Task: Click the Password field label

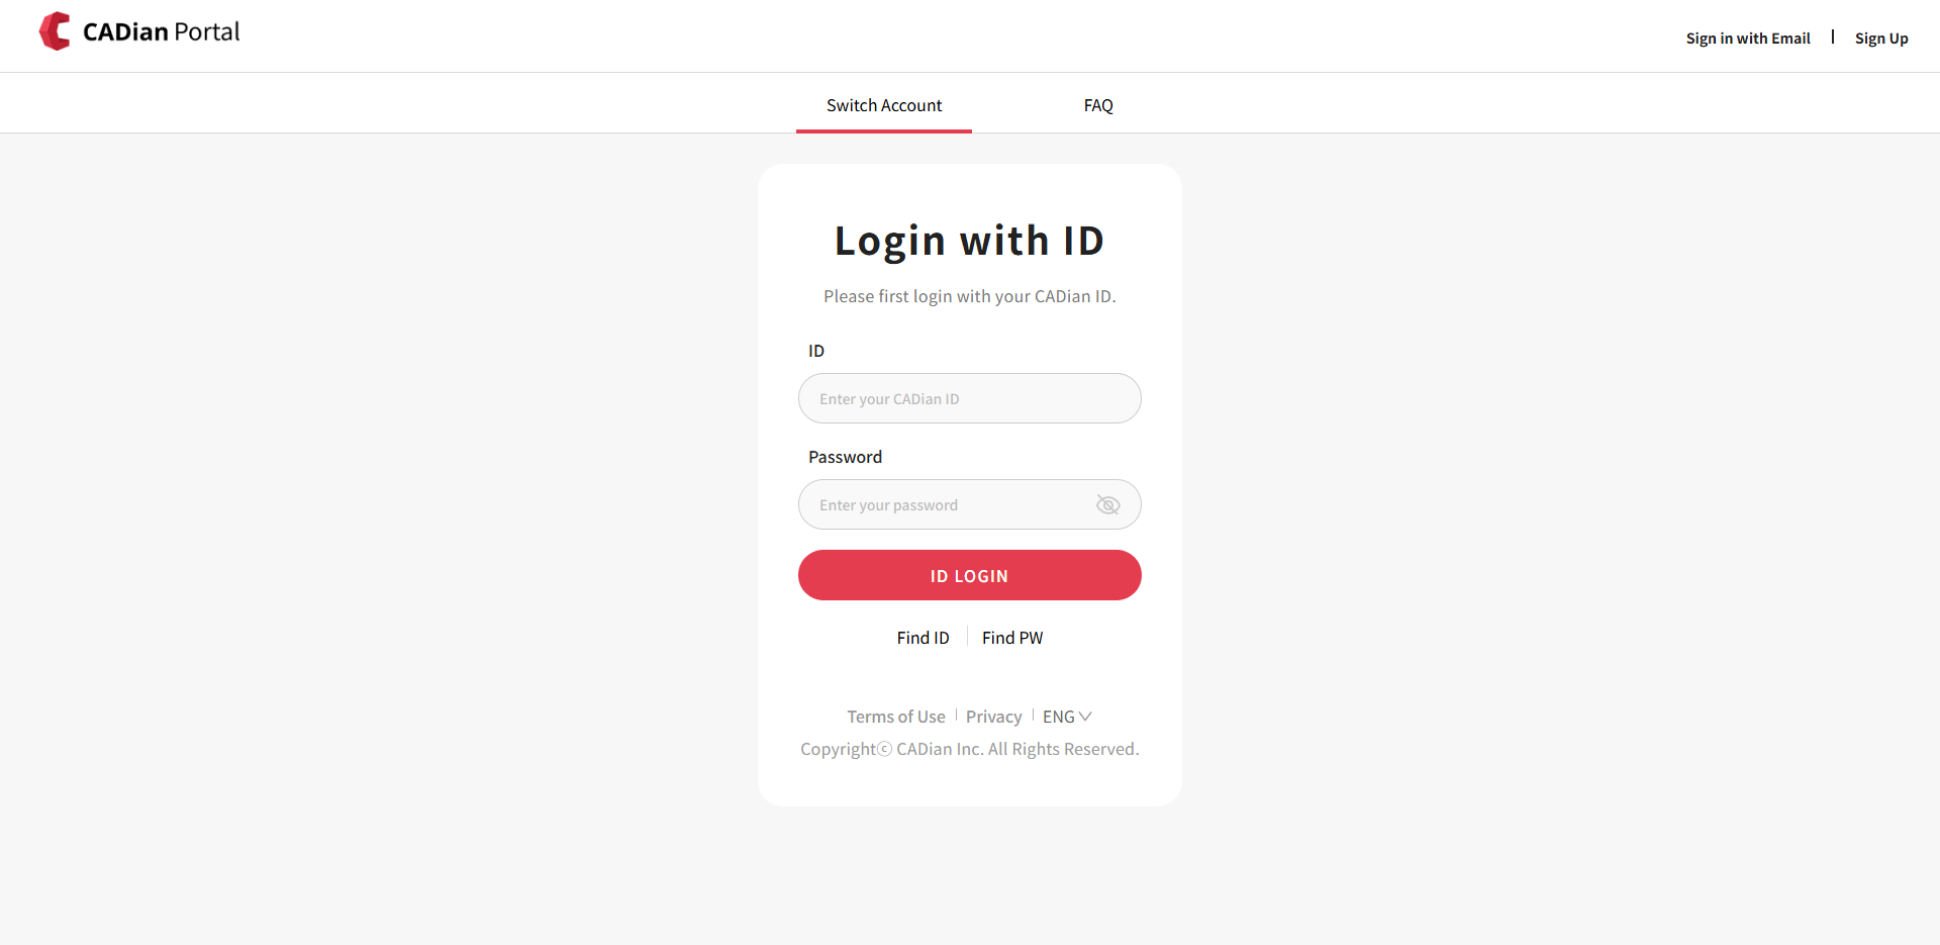Action: tap(845, 456)
